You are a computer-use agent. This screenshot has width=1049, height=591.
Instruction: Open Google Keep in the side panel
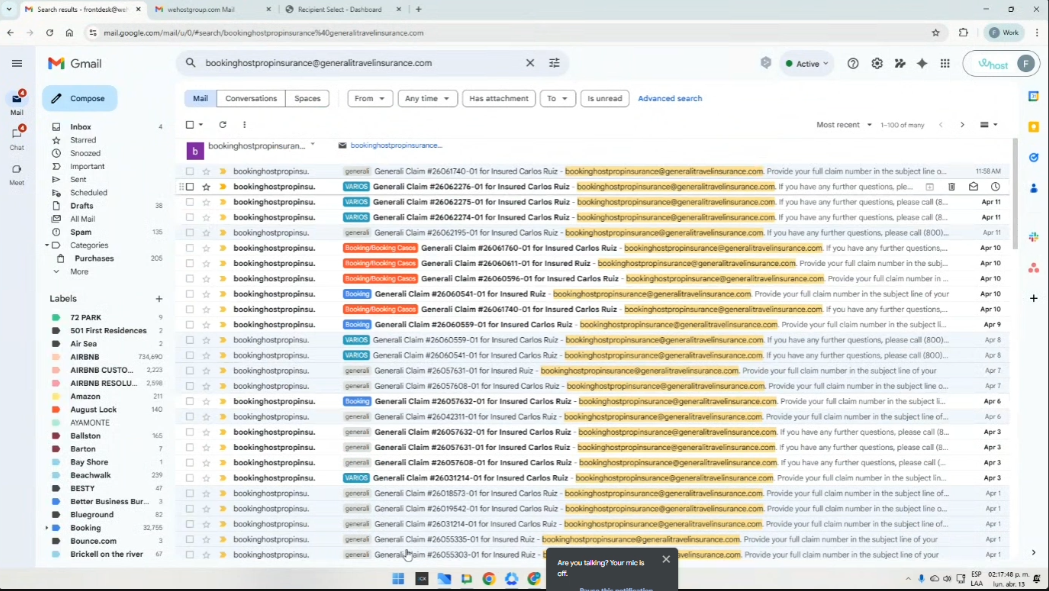1034,127
